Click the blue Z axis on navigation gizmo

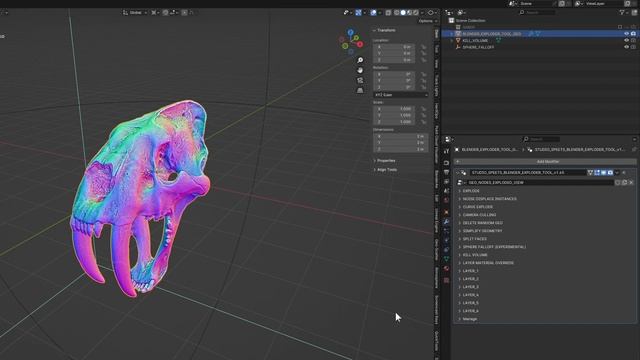pyautogui.click(x=351, y=32)
